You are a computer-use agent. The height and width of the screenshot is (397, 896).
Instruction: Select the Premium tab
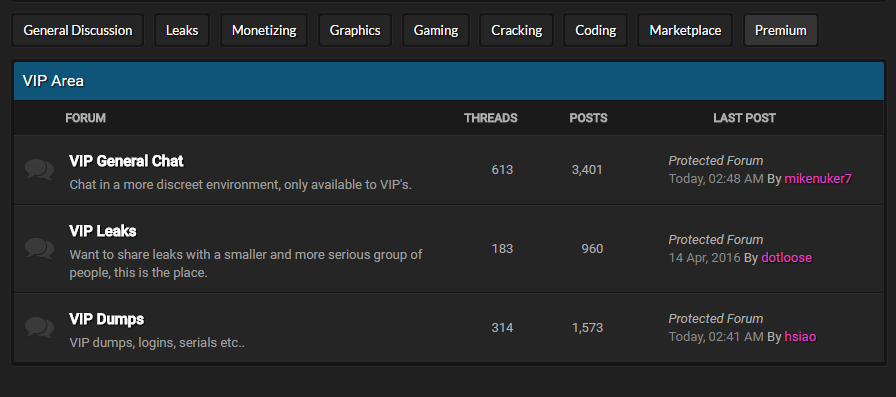(x=781, y=30)
